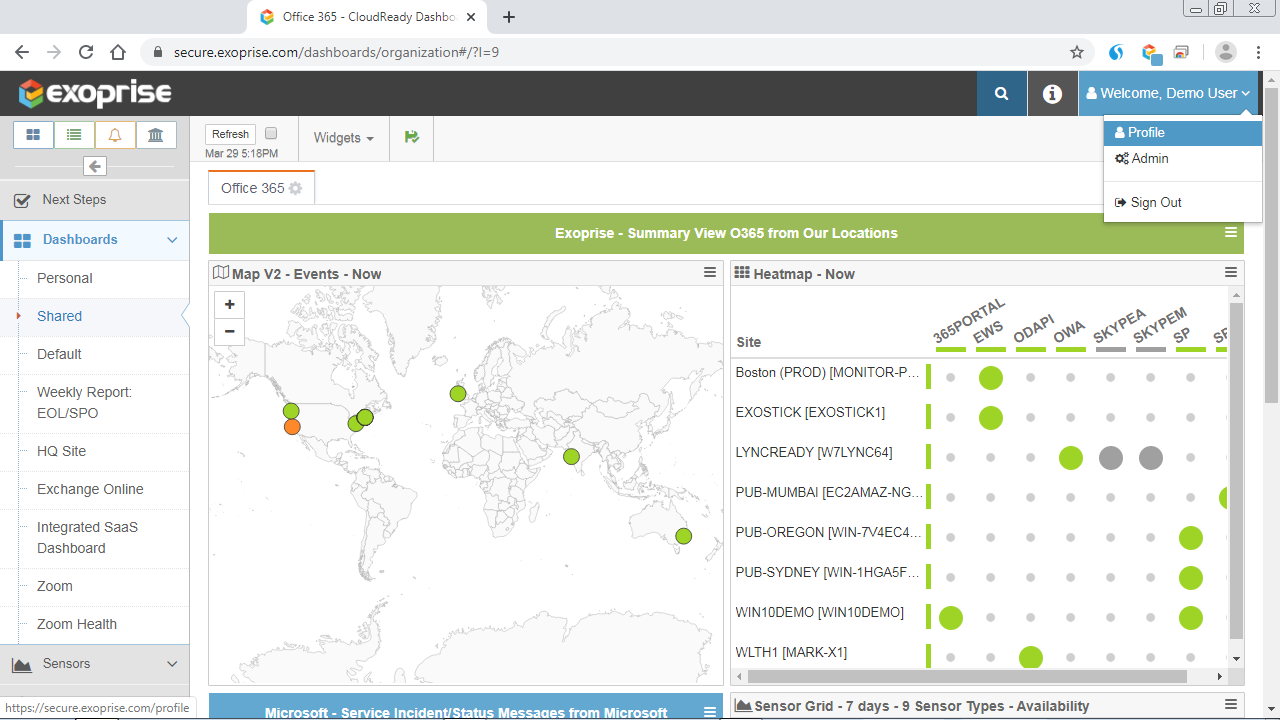Viewport: 1280px width, 720px height.
Task: Switch to the Office 365 tab
Action: (x=261, y=188)
